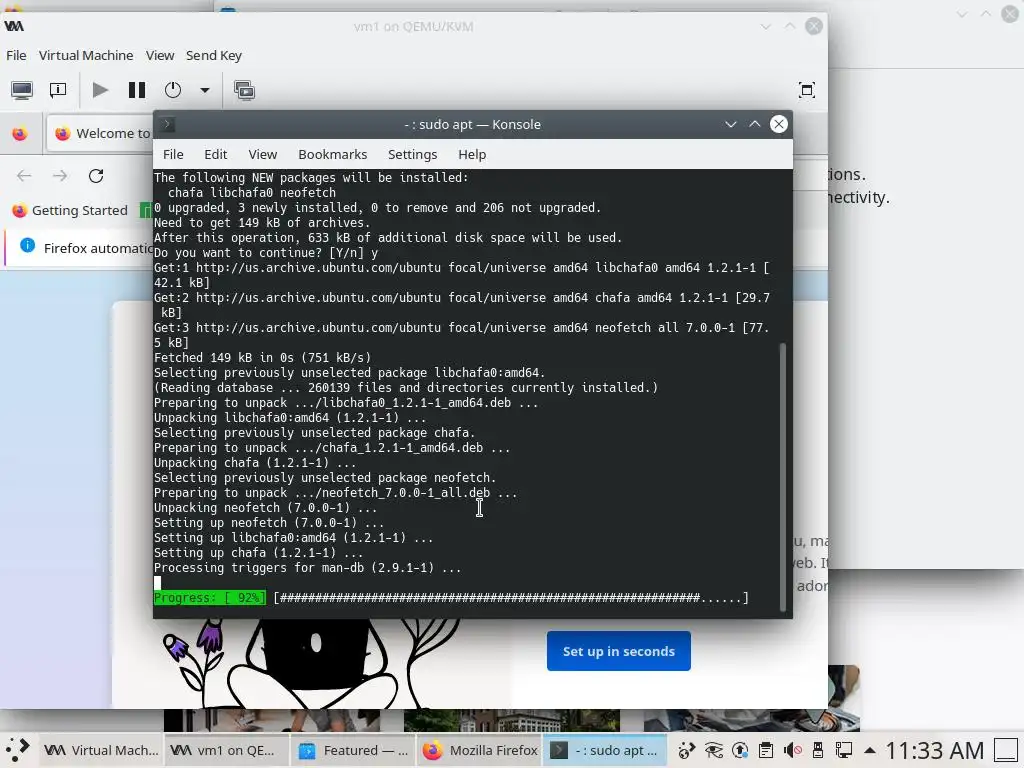Reload the Firefox page

point(96,176)
